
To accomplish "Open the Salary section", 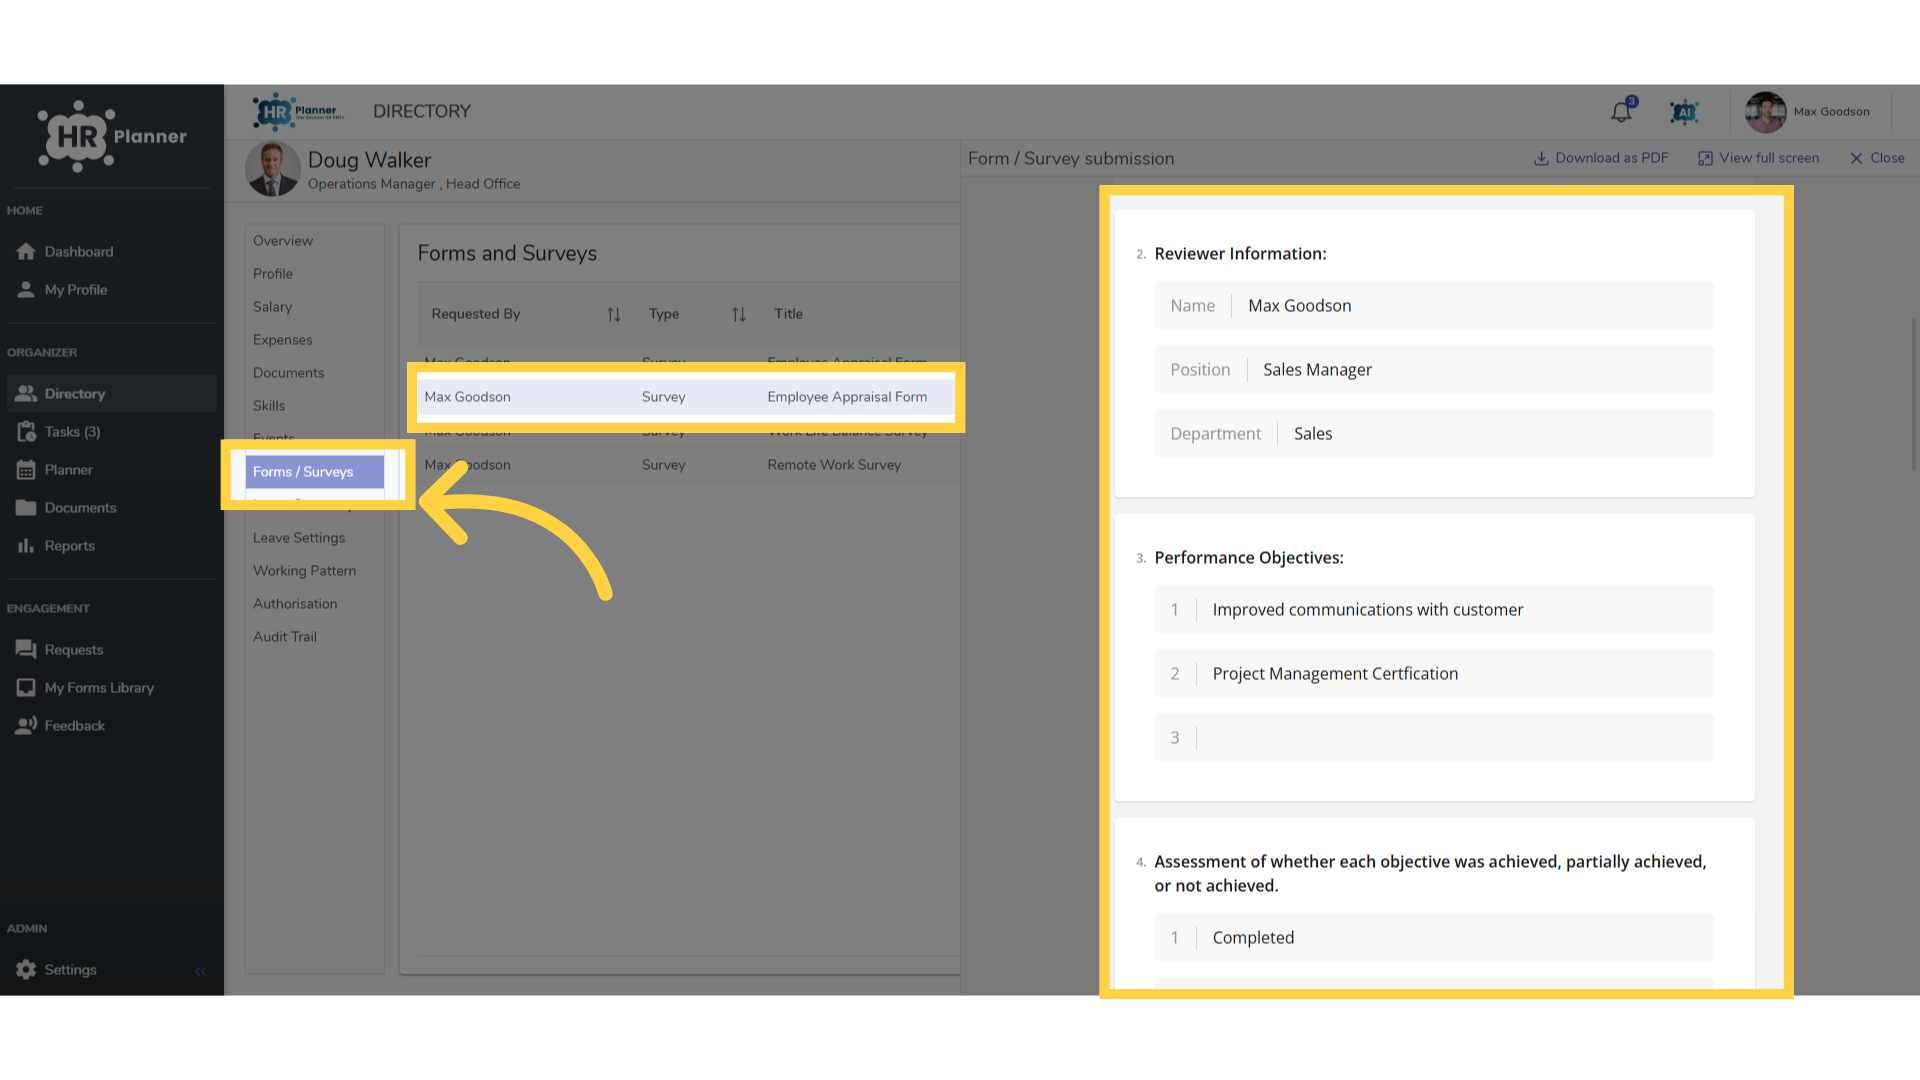I will (272, 307).
